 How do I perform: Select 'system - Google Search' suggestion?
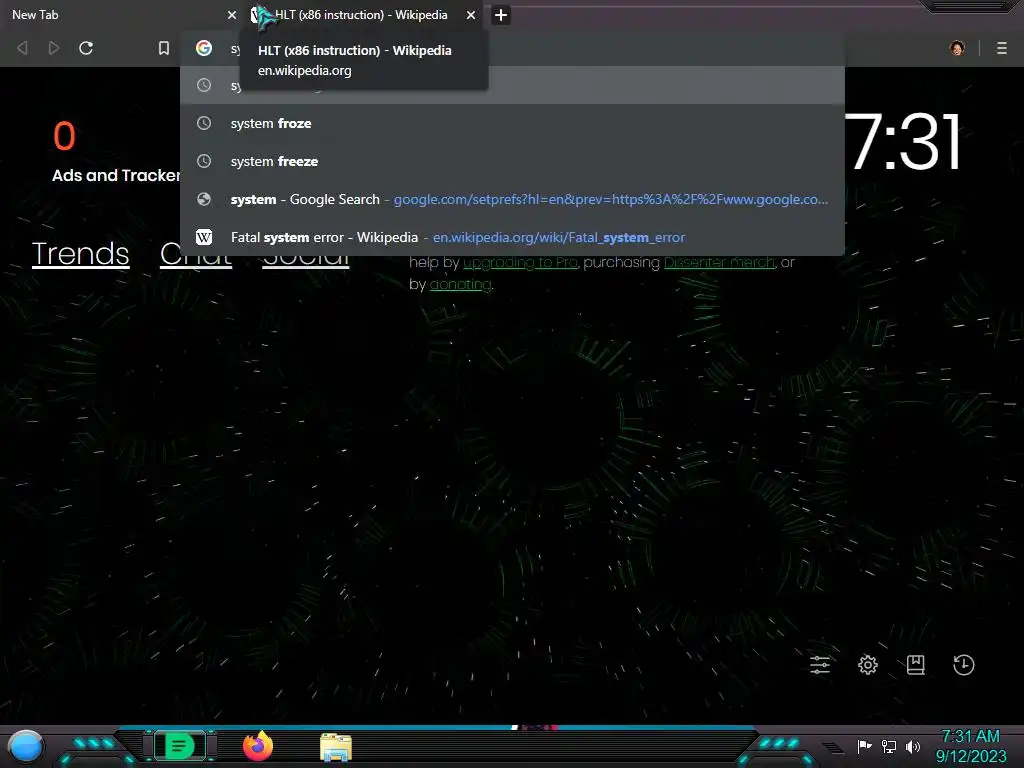tap(512, 199)
